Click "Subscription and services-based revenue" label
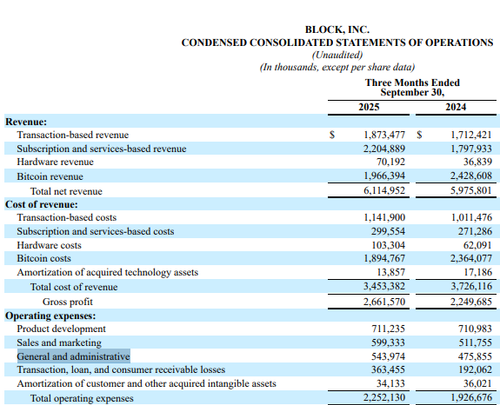 click(101, 149)
